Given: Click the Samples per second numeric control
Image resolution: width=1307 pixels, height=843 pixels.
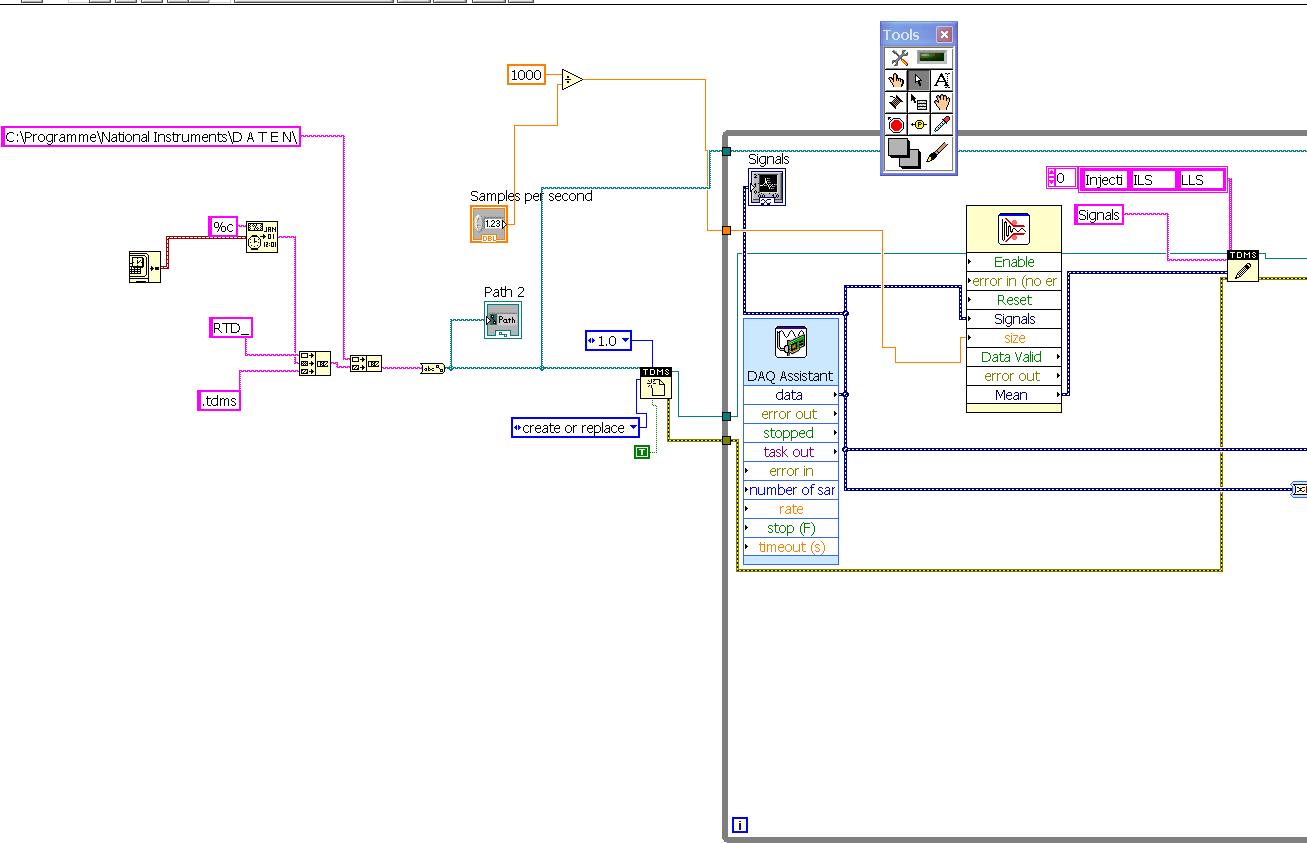Looking at the screenshot, I should [x=489, y=224].
